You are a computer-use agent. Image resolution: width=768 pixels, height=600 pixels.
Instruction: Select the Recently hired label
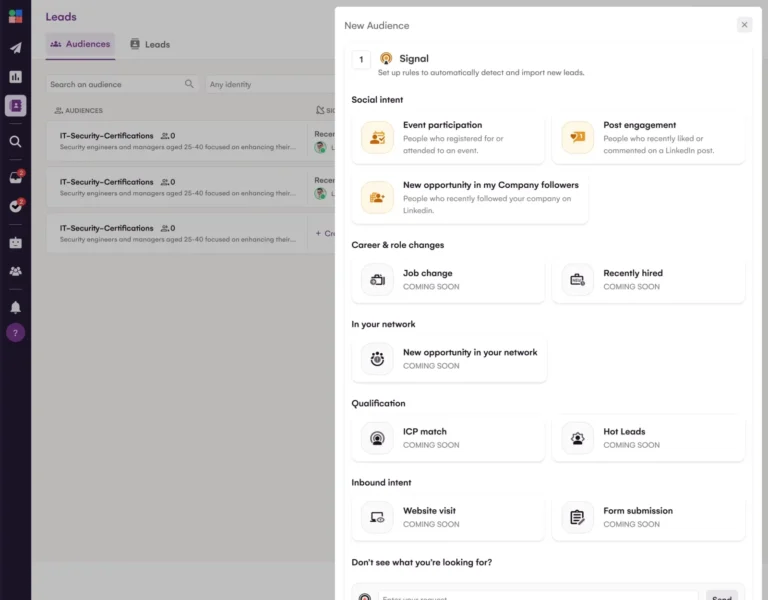633,273
